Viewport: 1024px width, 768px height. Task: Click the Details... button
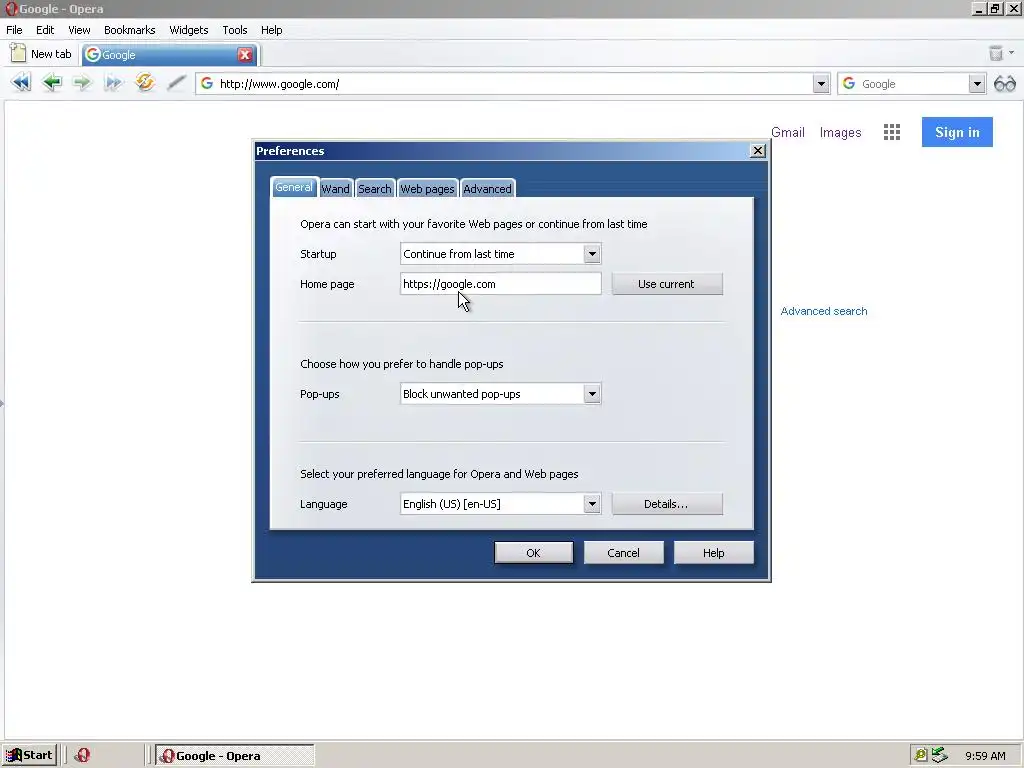(667, 504)
